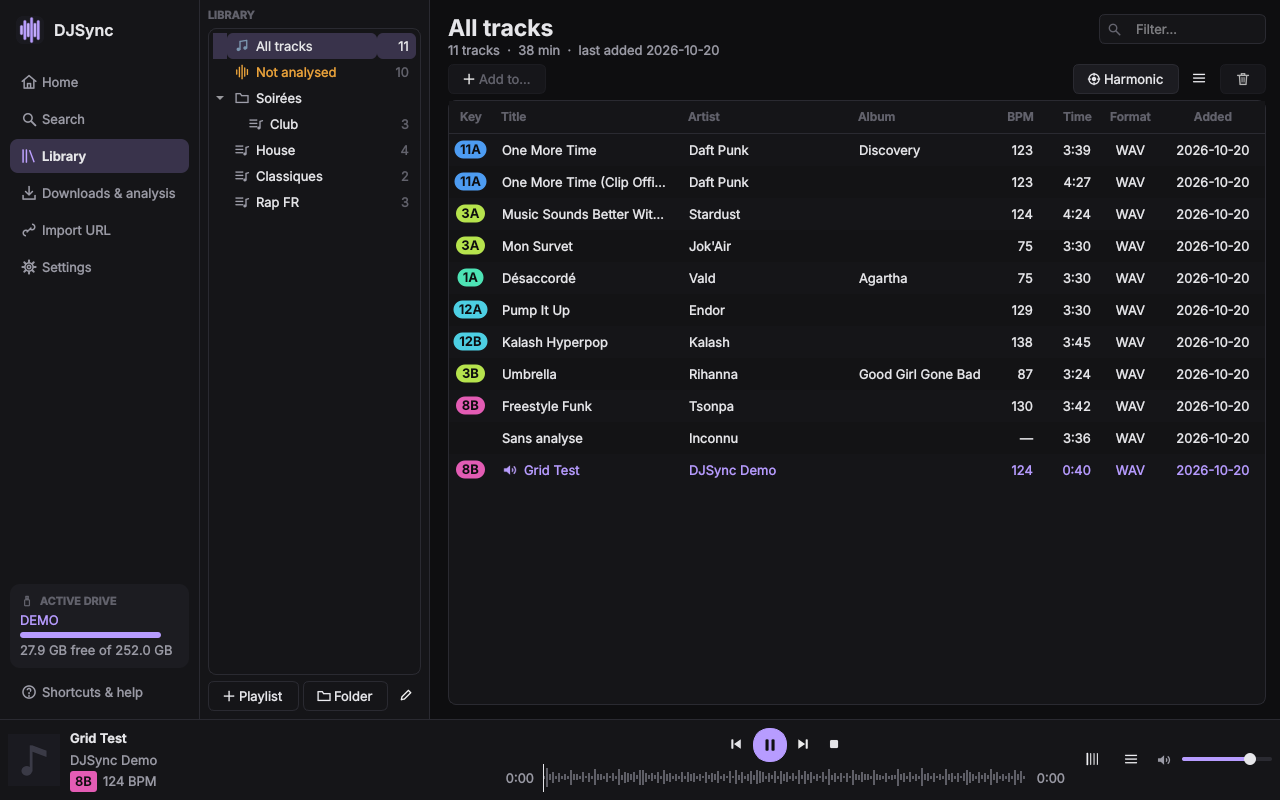Sort tracks by the Key column header

(x=470, y=117)
